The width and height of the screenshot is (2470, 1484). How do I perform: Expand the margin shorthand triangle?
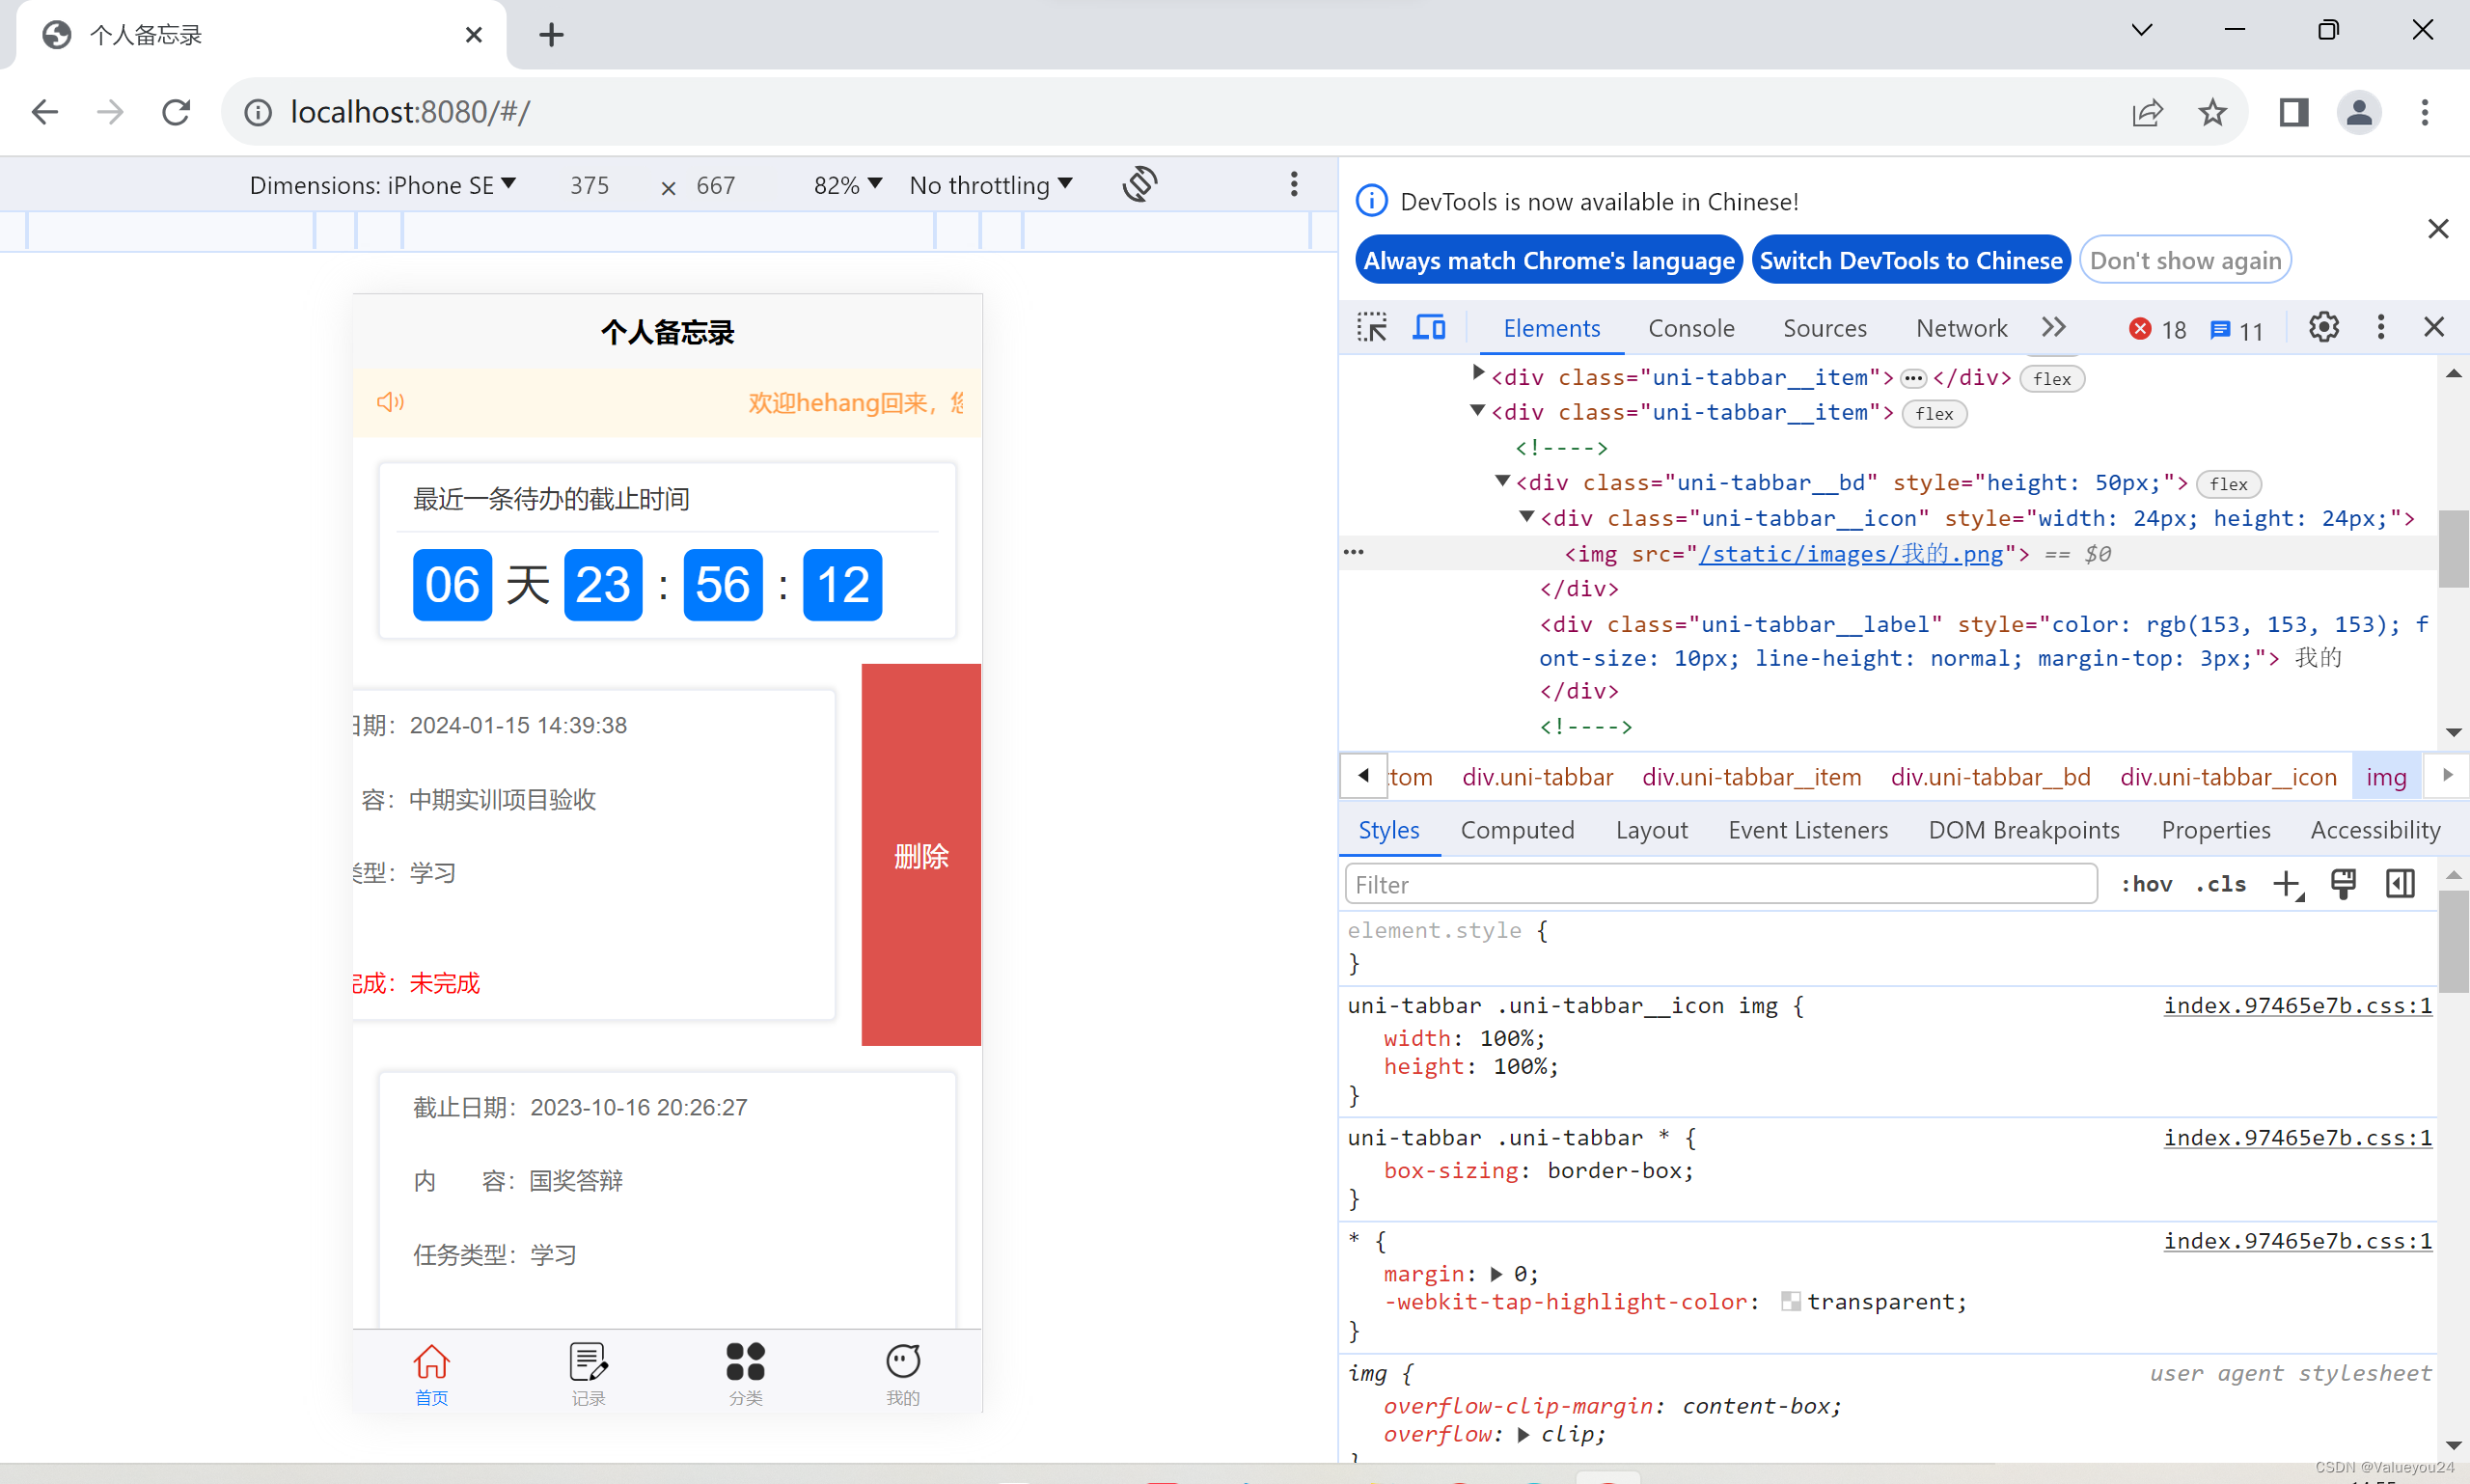(1496, 1274)
